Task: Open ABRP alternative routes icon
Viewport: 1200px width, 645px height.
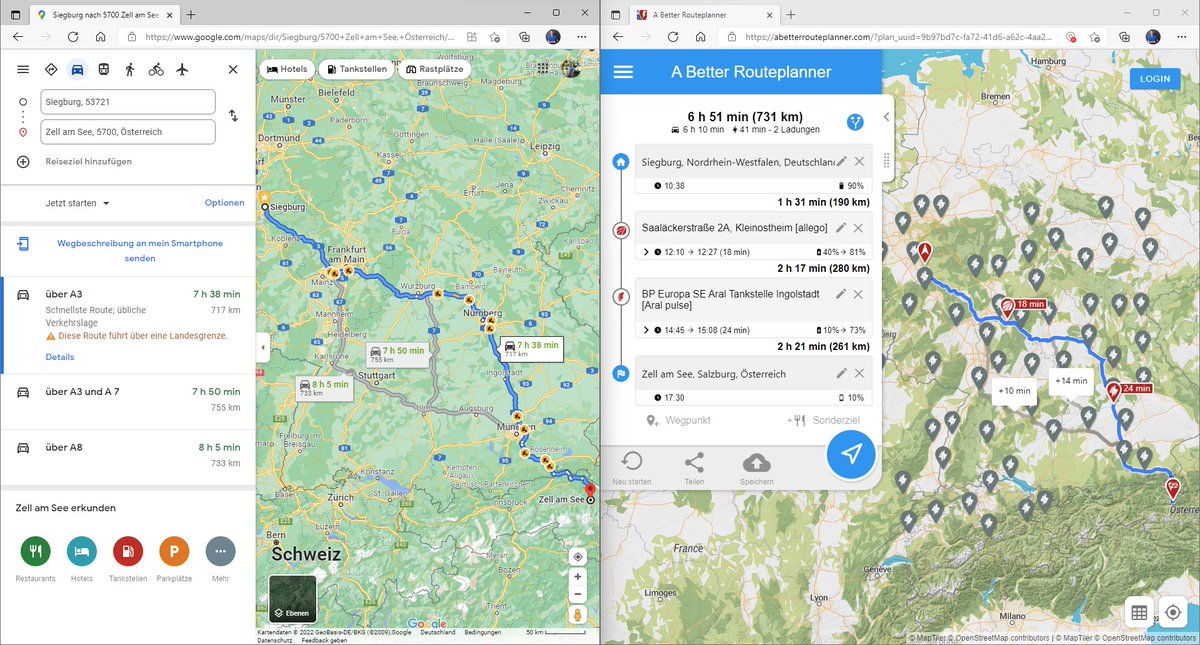Action: tap(855, 121)
